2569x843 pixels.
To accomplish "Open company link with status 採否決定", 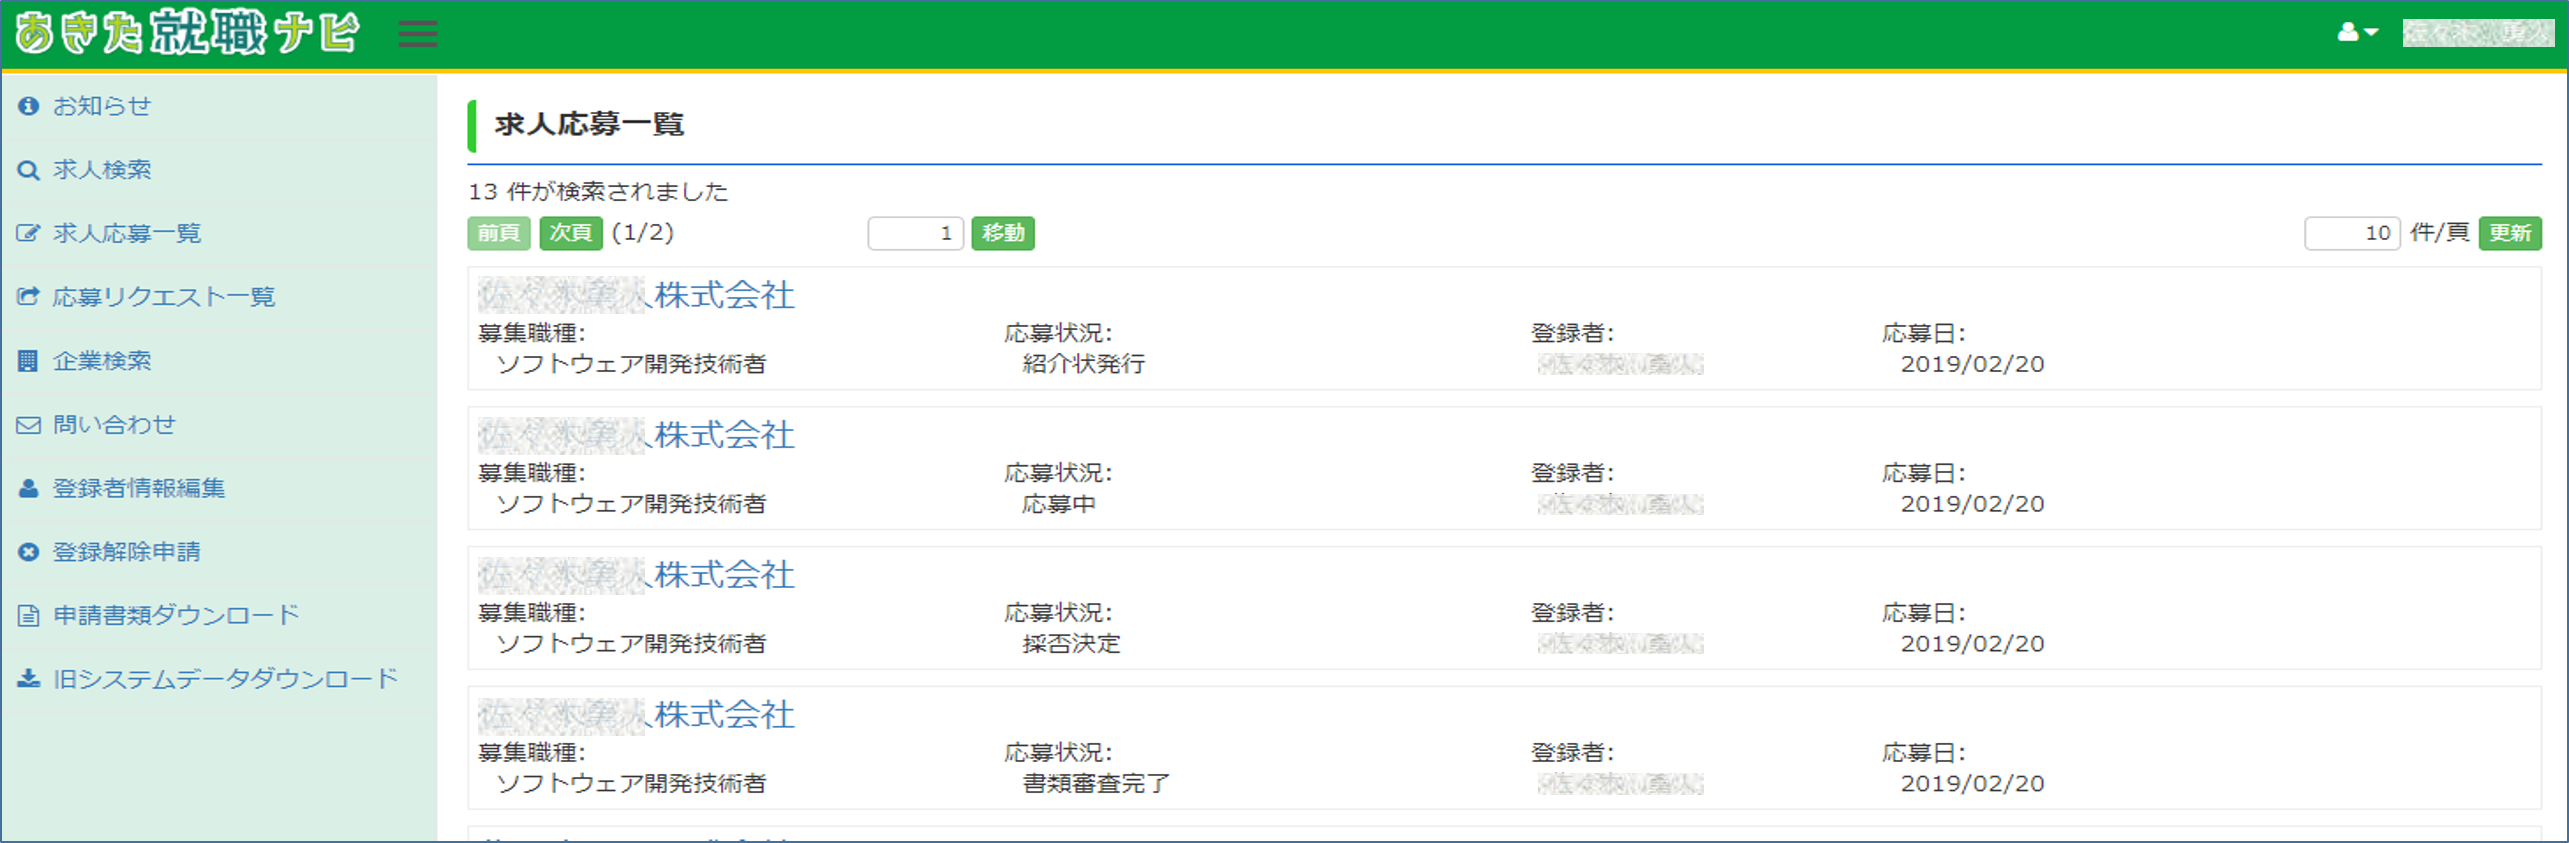I will tap(636, 575).
